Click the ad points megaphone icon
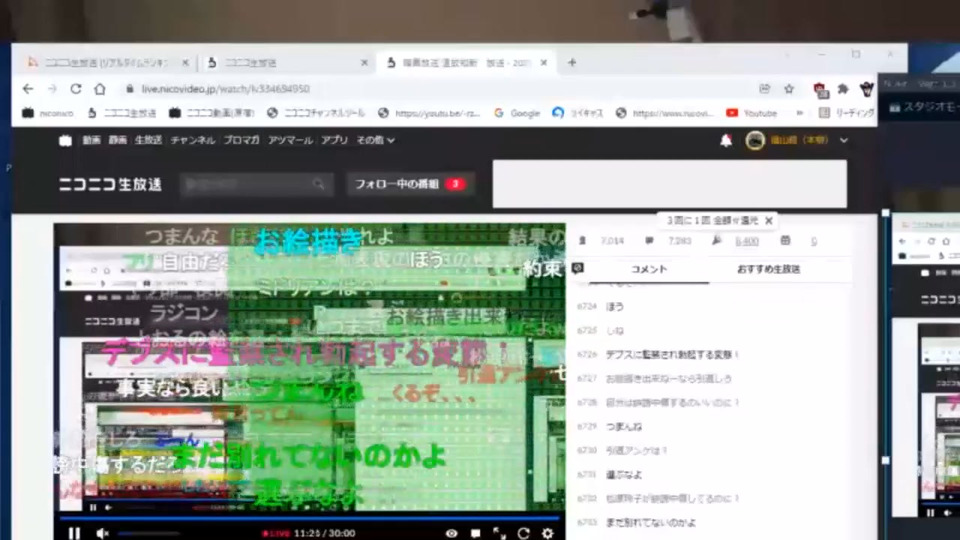This screenshot has width=960, height=540. coord(716,241)
